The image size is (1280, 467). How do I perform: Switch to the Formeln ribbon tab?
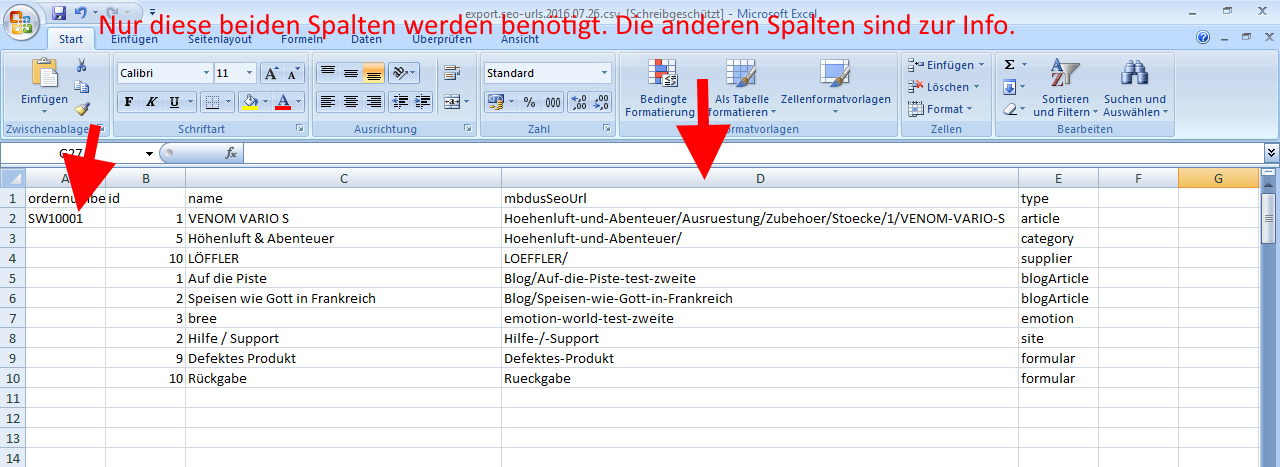pos(302,39)
